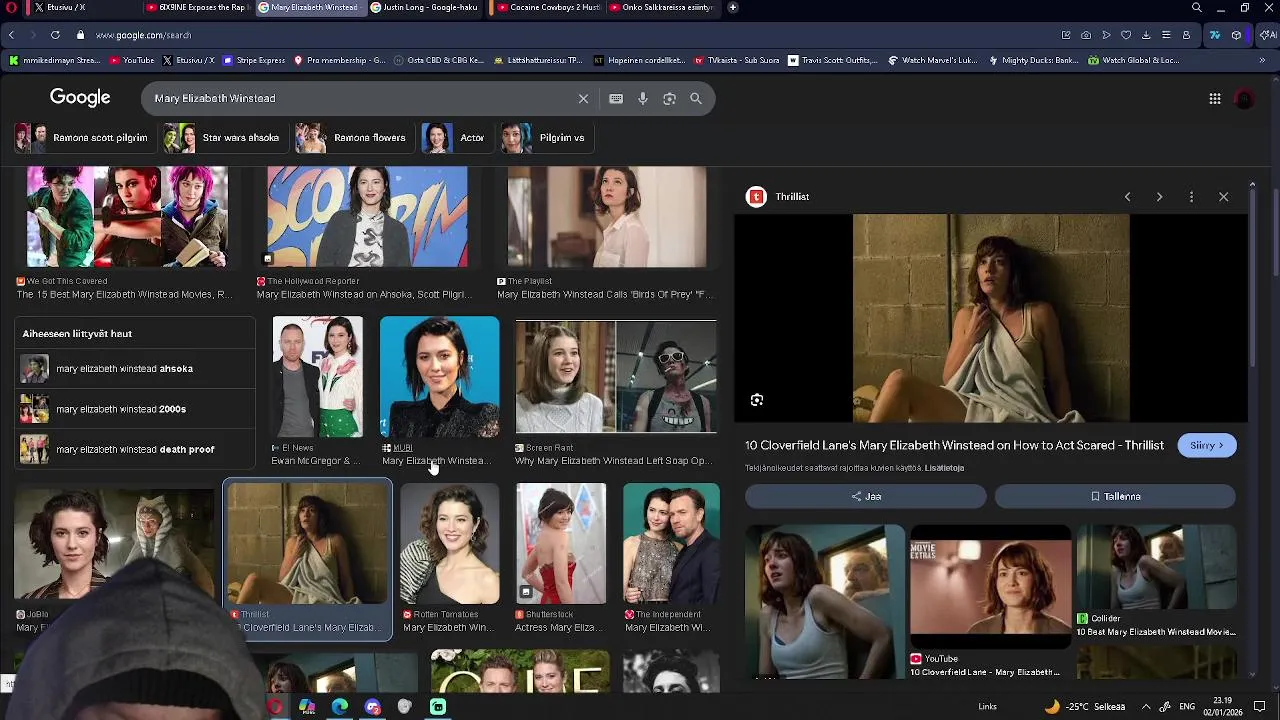Image resolution: width=1280 pixels, height=720 pixels.
Task: Open related search mary elizabeth winstead 2000s
Action: 135,409
